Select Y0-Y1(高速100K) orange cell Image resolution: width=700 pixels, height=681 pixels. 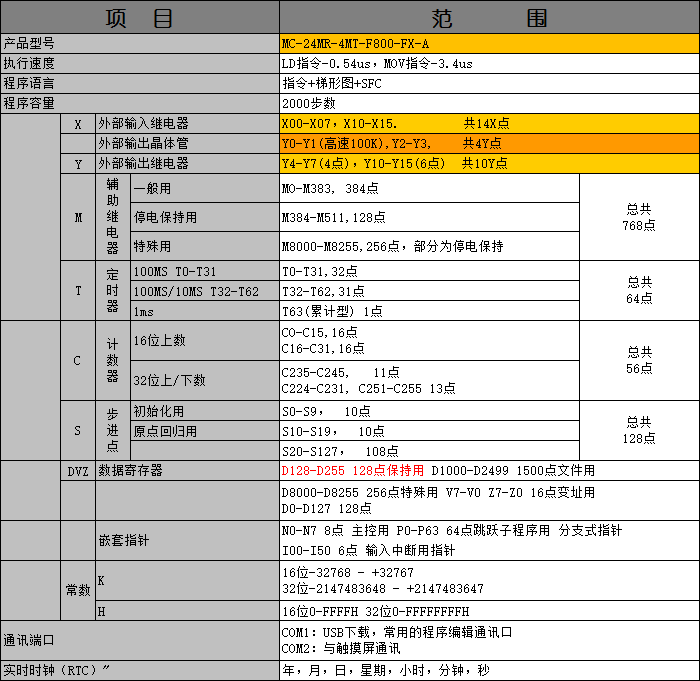click(489, 143)
